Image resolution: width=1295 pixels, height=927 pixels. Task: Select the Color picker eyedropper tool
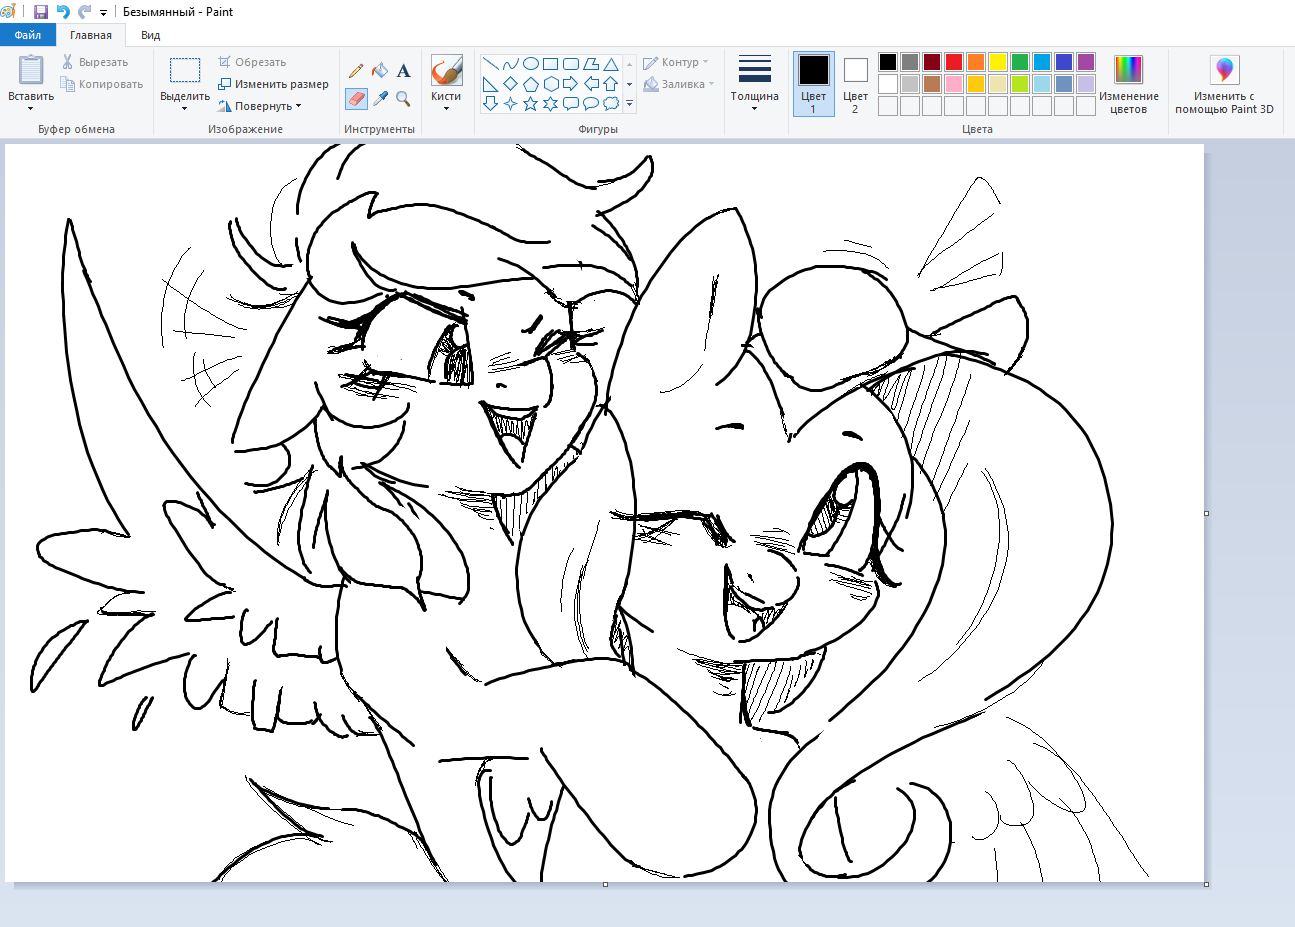[380, 99]
